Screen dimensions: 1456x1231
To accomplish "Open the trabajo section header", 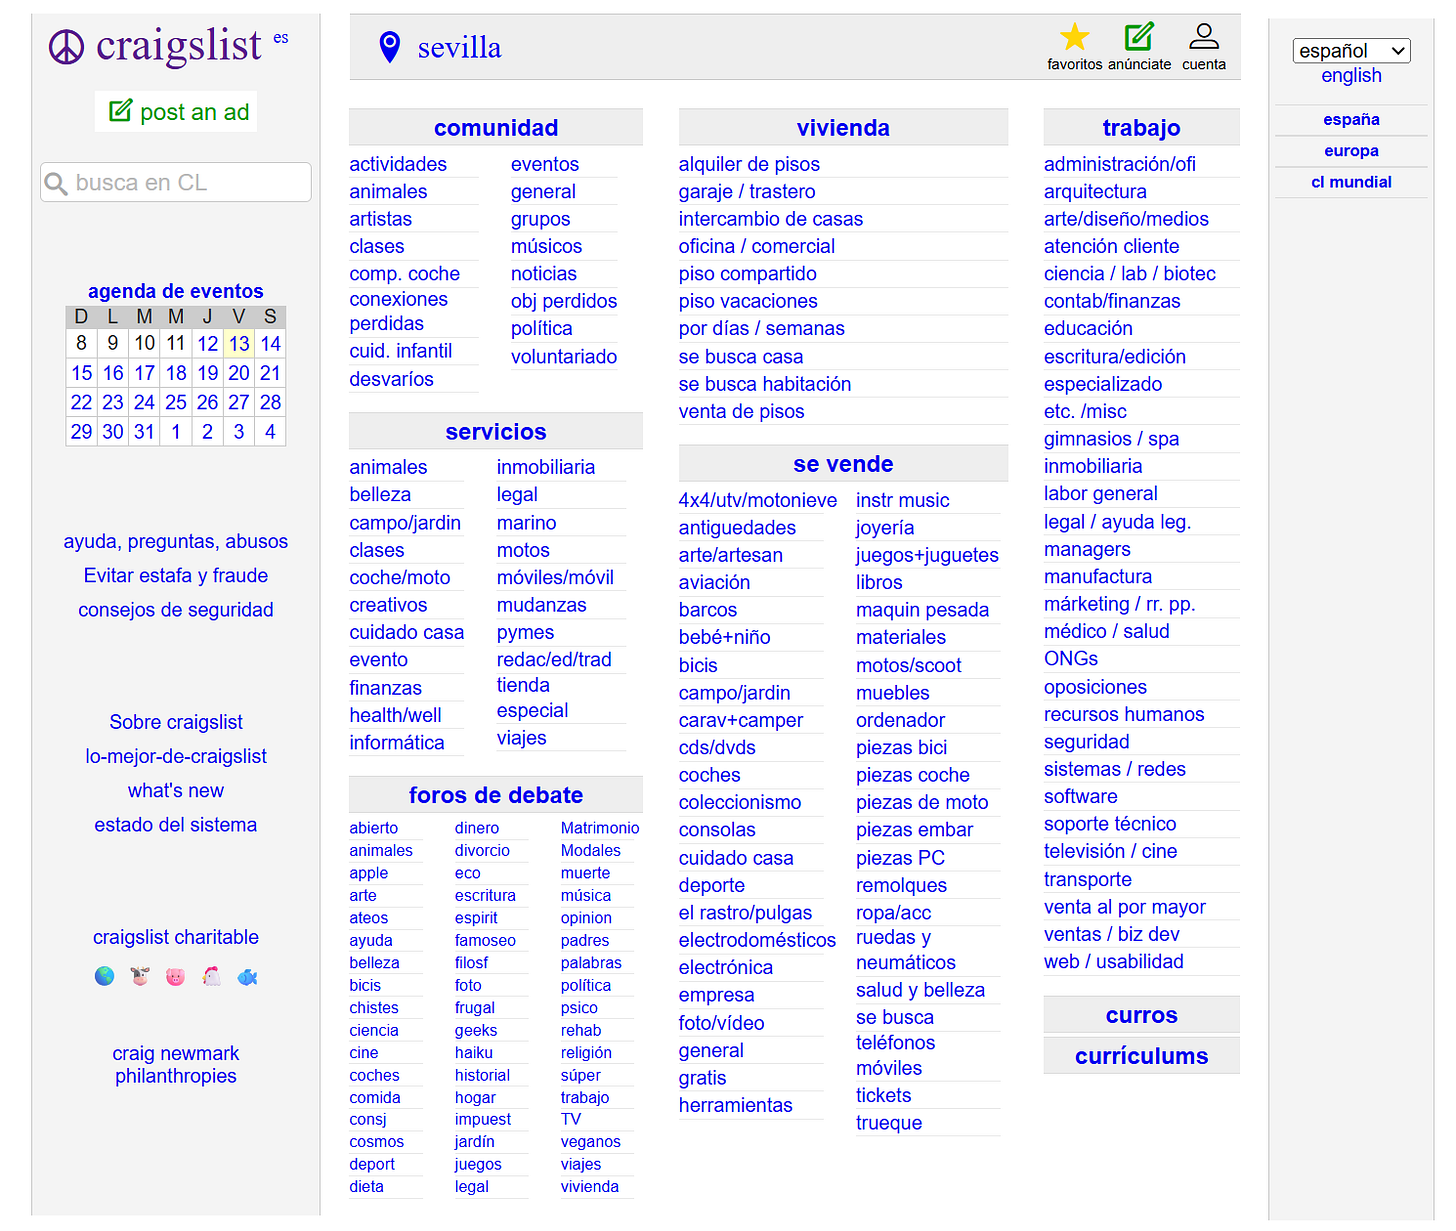I will 1141,127.
